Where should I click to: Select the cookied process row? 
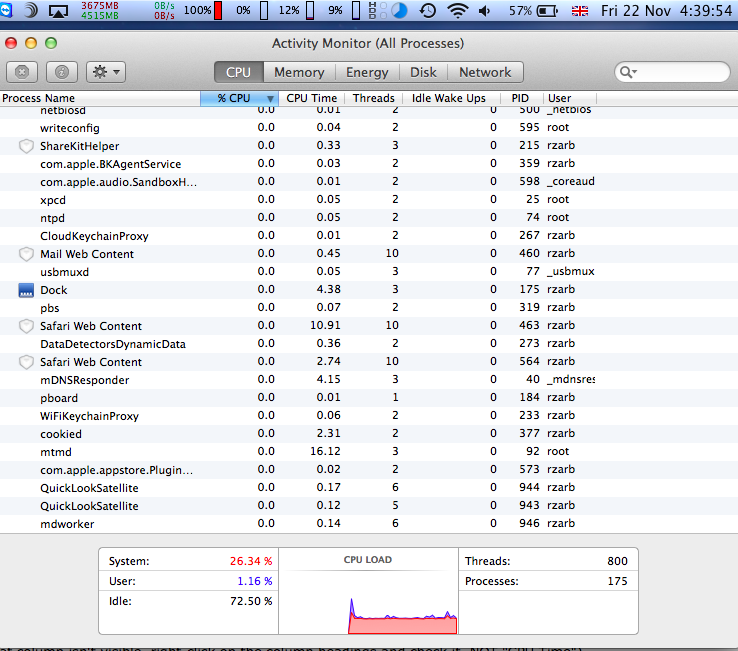[x=369, y=434]
